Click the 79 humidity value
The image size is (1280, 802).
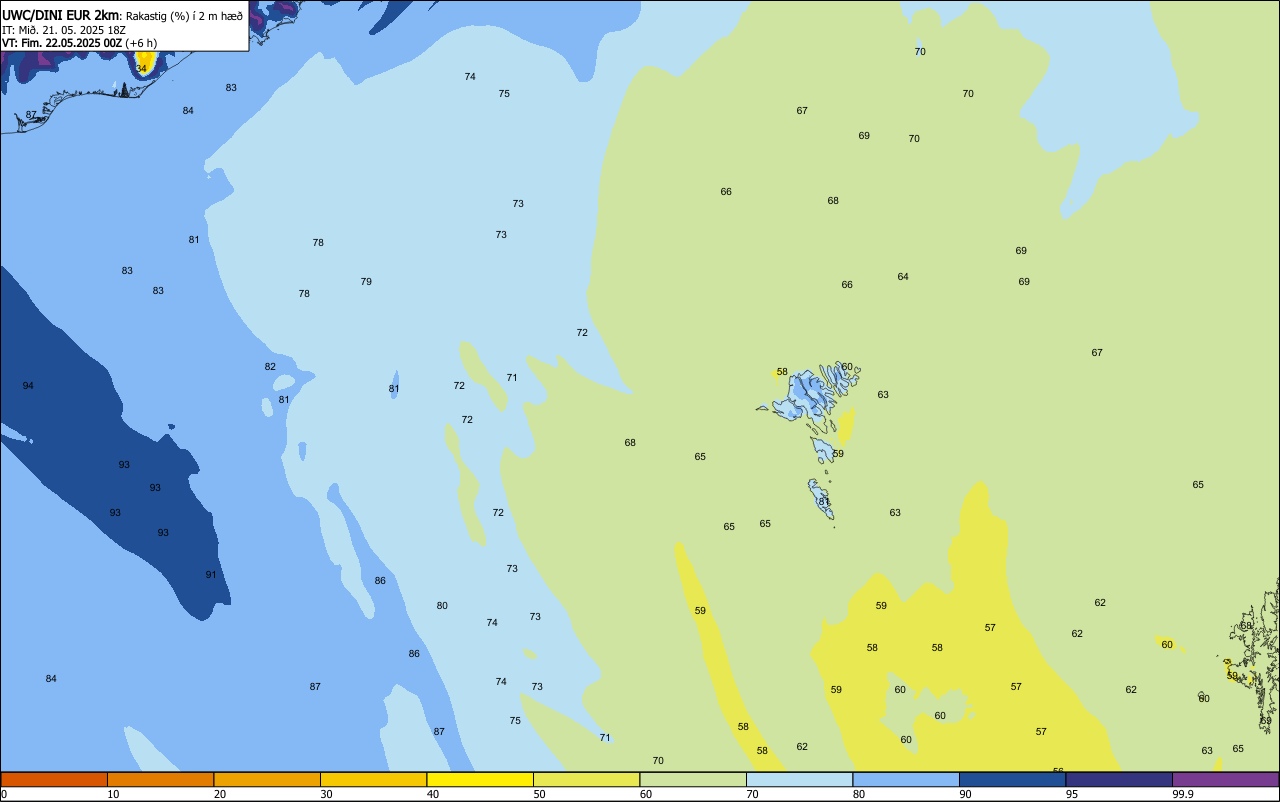point(366,282)
